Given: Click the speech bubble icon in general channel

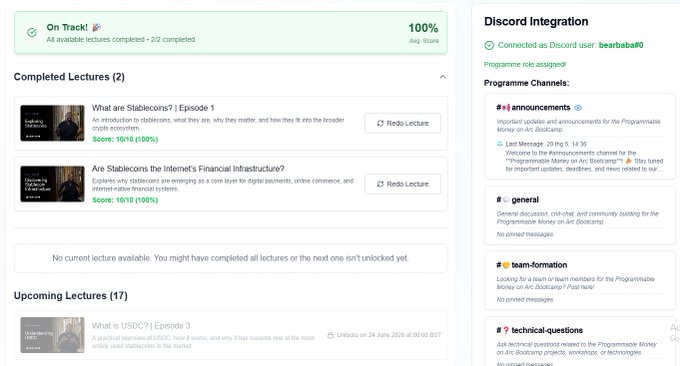Looking at the screenshot, I should (506, 200).
